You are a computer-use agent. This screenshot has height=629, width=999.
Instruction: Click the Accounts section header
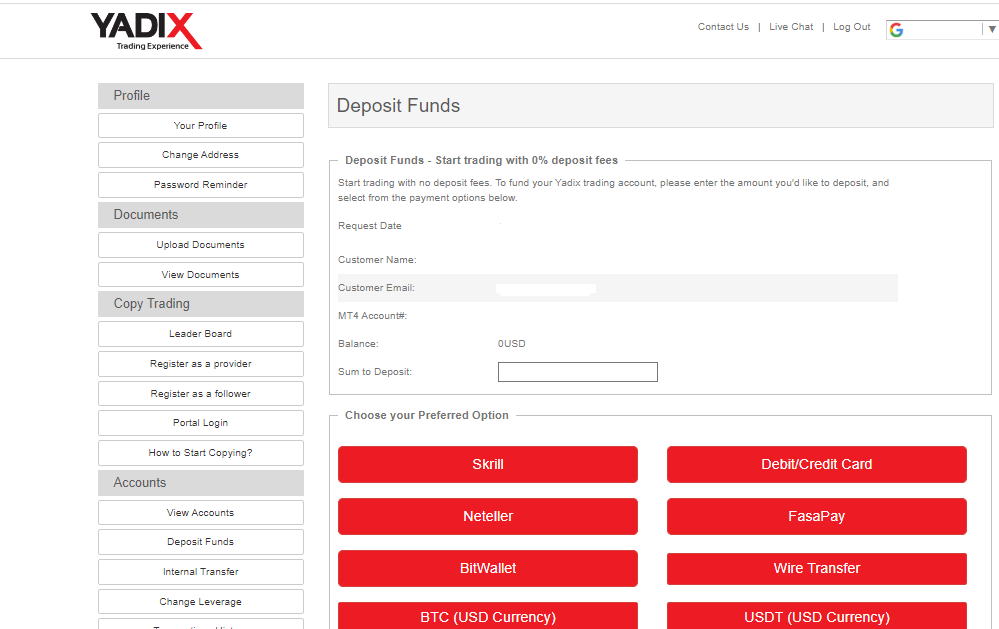(x=201, y=483)
